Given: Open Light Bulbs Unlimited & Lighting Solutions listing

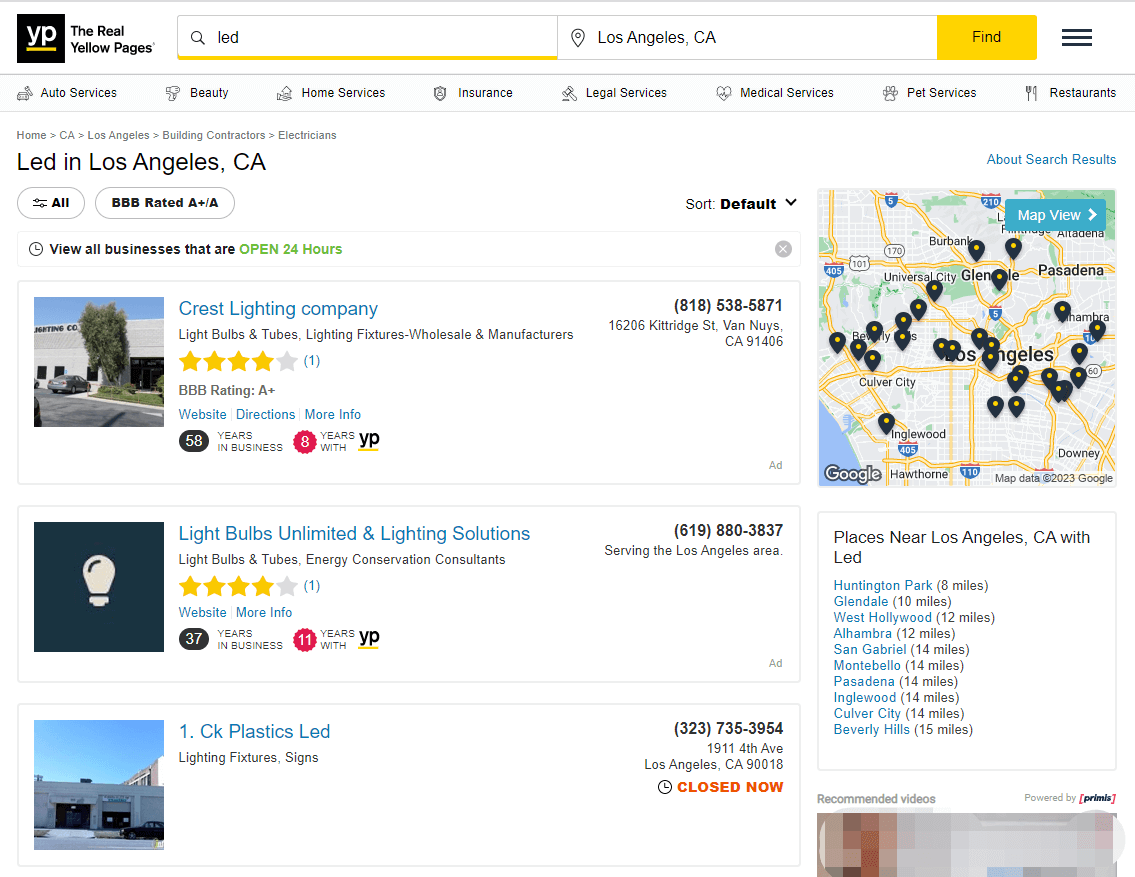Looking at the screenshot, I should tap(354, 534).
